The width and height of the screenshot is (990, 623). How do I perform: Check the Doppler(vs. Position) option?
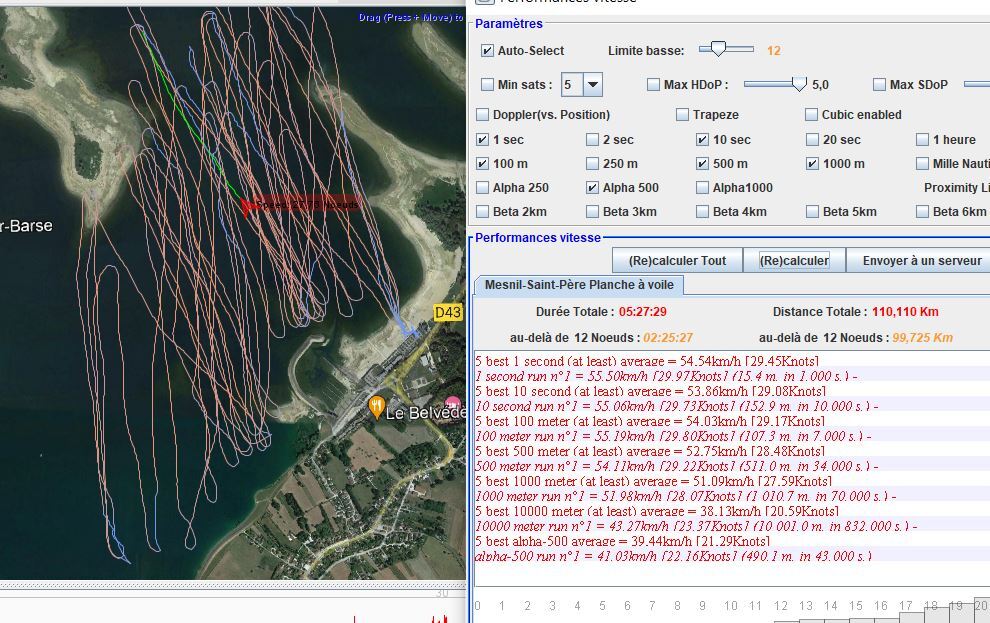point(482,115)
